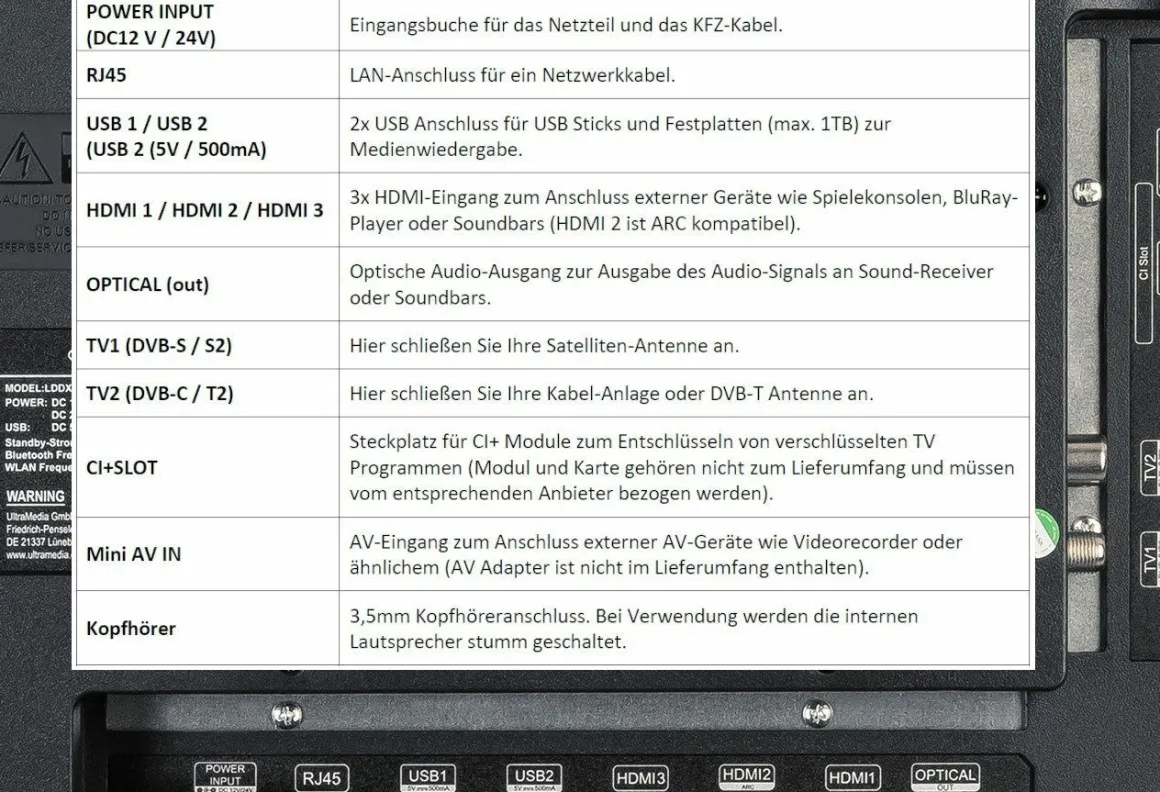Click the "MODEL:LDDX" line on the rating label
Screen dimensions: 1160x792
[38, 388]
